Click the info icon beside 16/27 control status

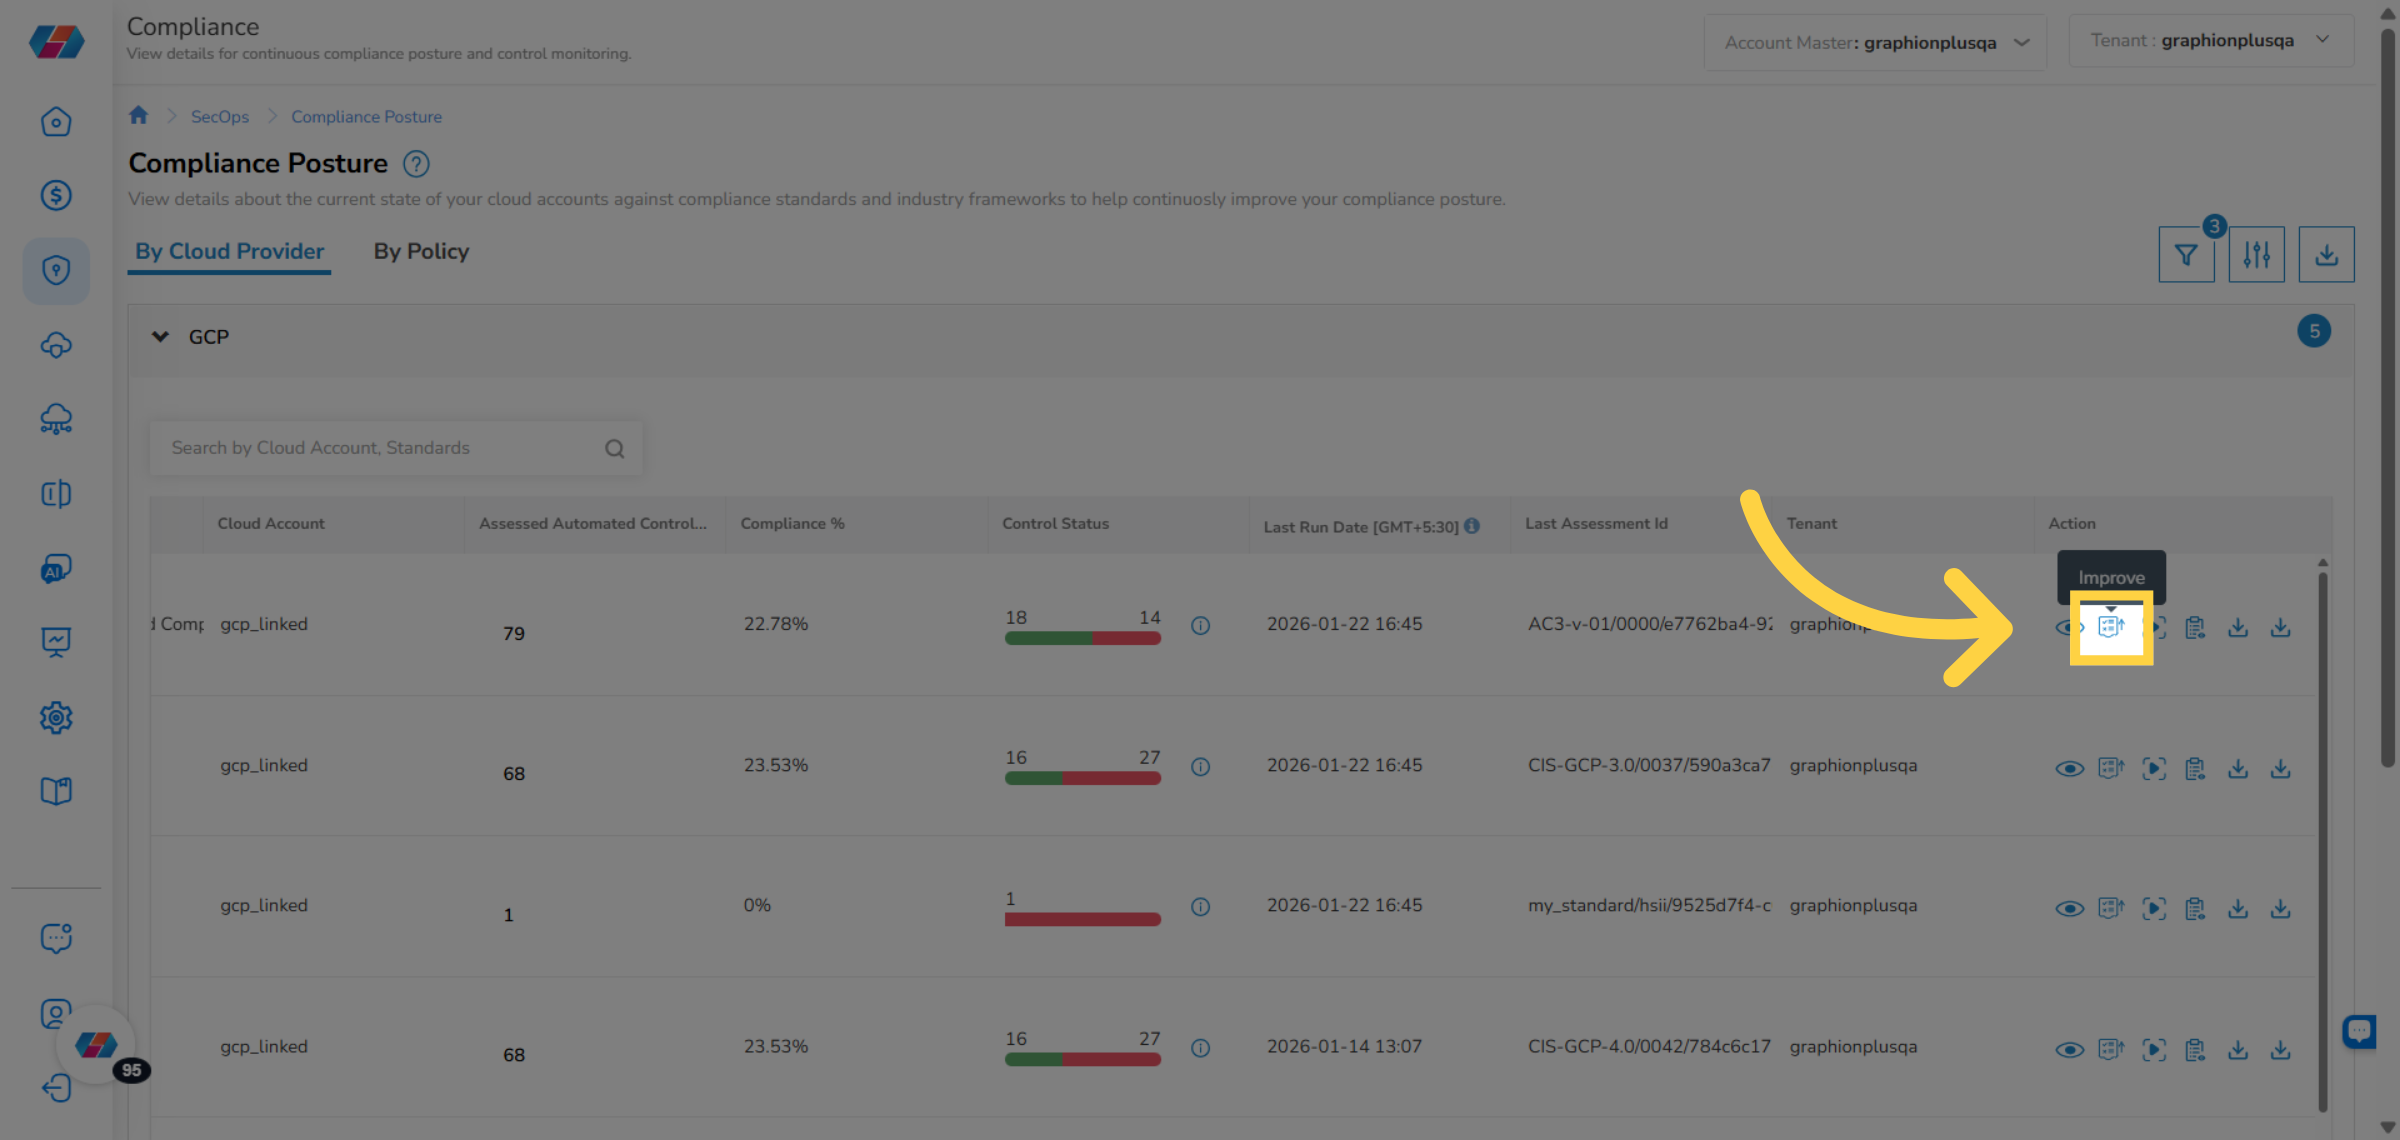(1200, 767)
